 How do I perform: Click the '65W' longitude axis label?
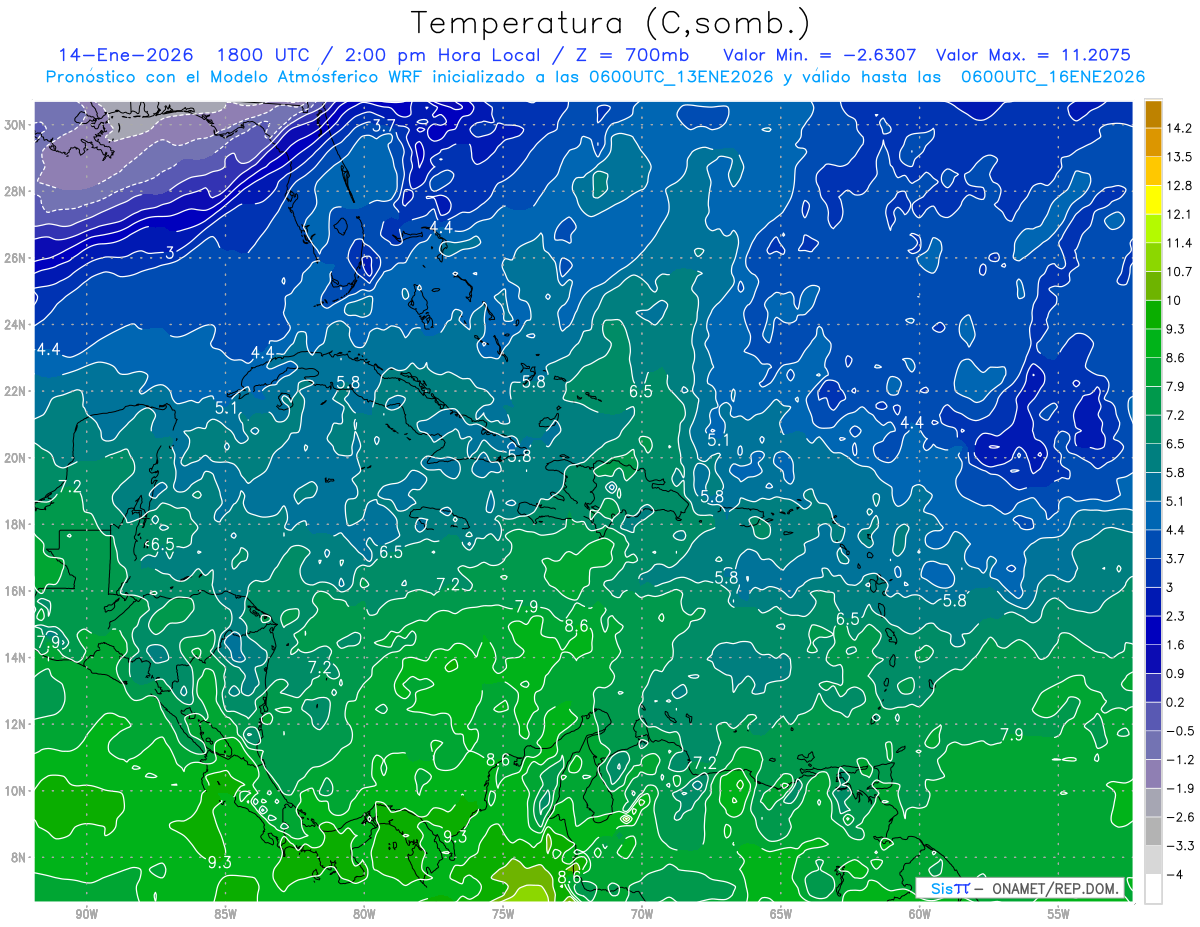[x=781, y=914]
